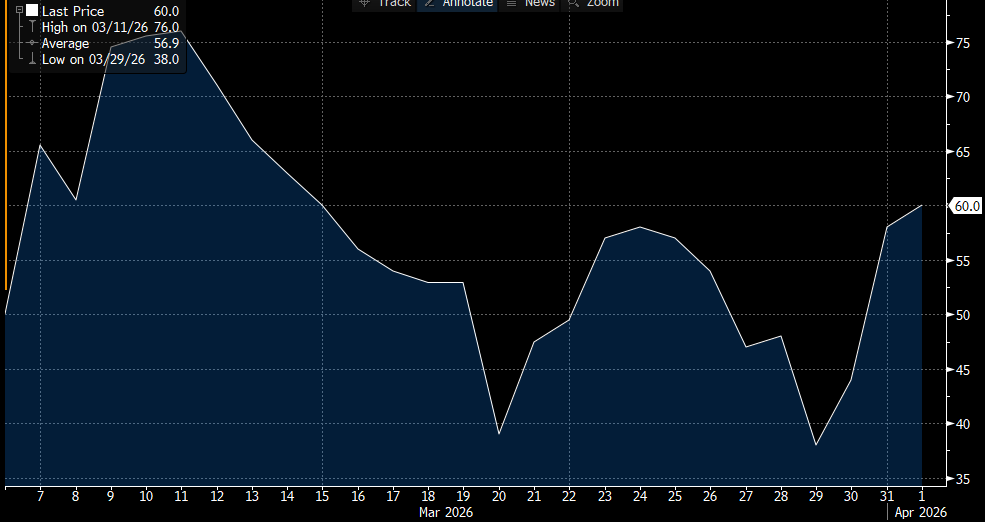Click the 38.0 low value in legend
Screen dimensions: 985x522
click(166, 59)
